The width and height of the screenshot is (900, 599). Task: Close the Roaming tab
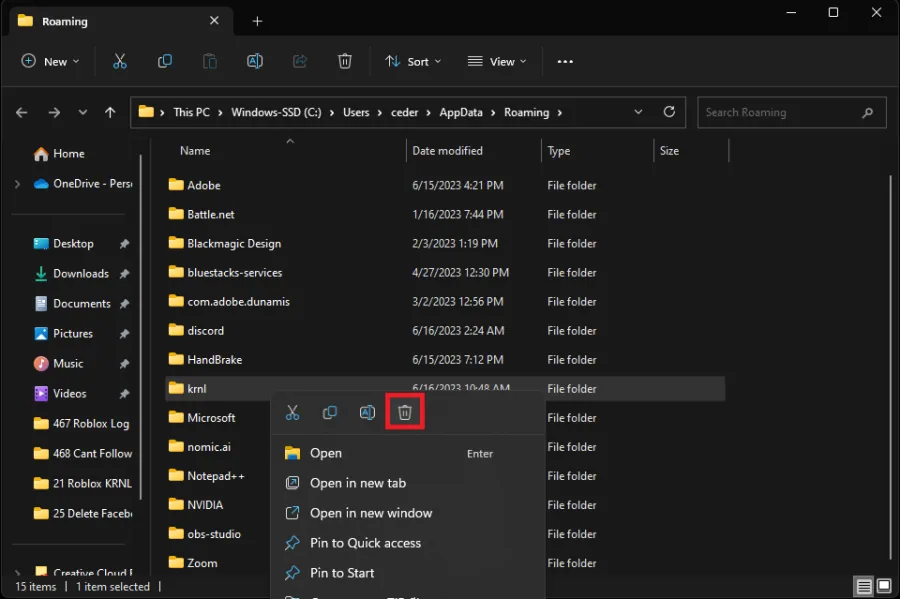click(x=214, y=21)
